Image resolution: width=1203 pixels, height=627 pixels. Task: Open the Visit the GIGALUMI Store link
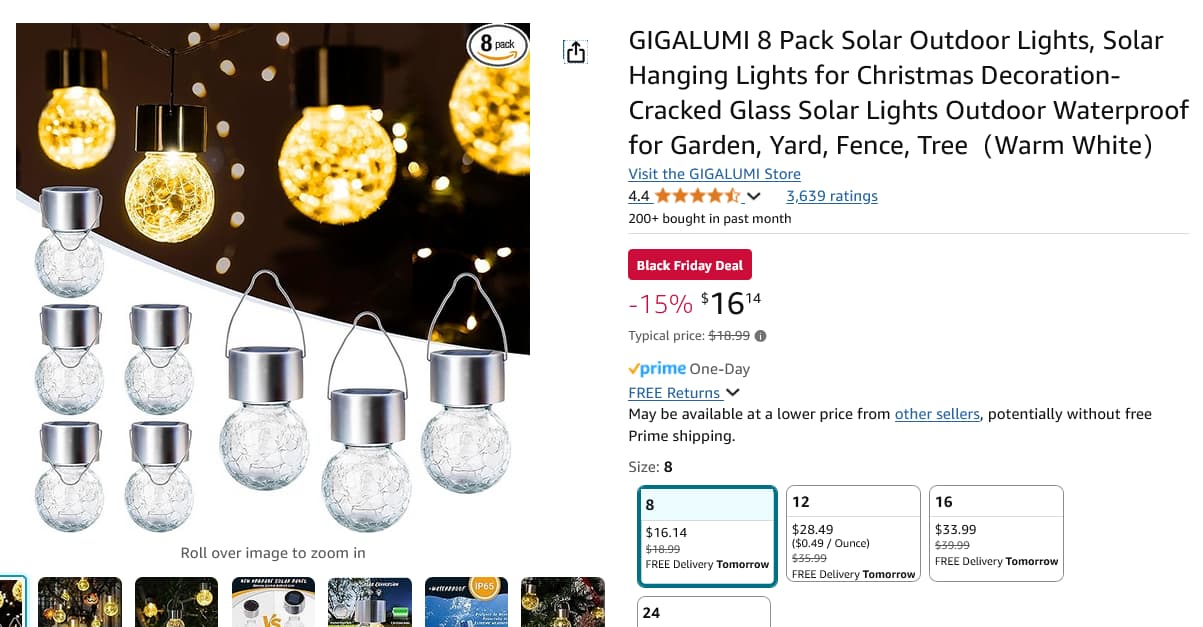714,174
